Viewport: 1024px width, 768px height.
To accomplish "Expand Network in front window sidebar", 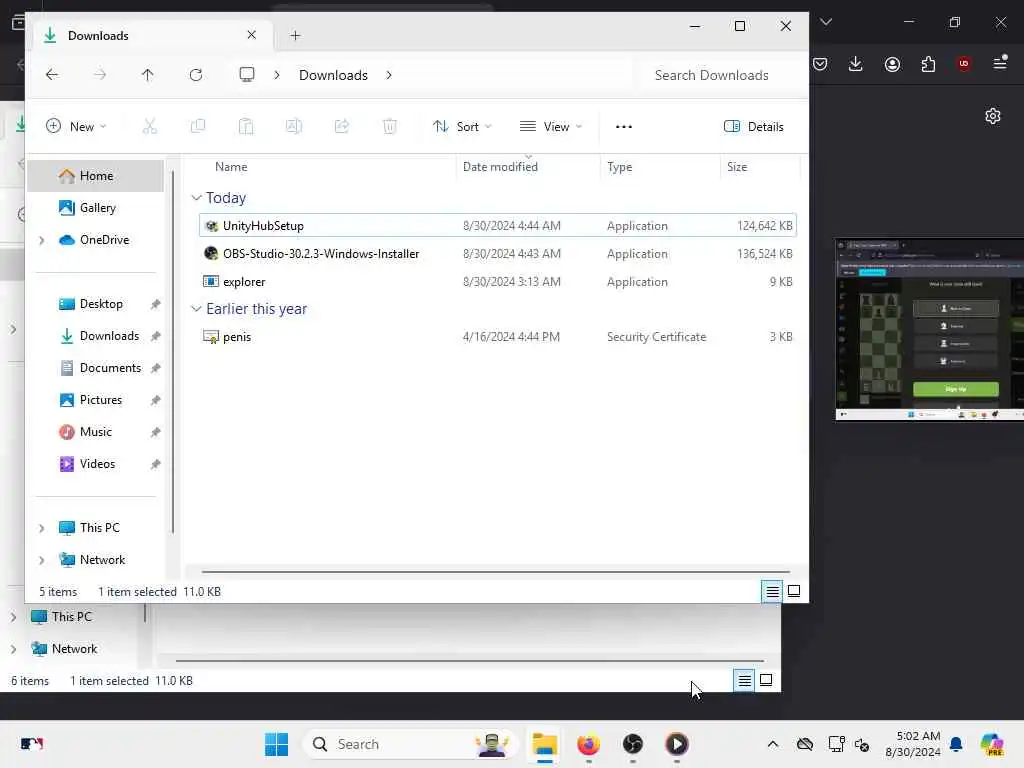I will (42, 560).
